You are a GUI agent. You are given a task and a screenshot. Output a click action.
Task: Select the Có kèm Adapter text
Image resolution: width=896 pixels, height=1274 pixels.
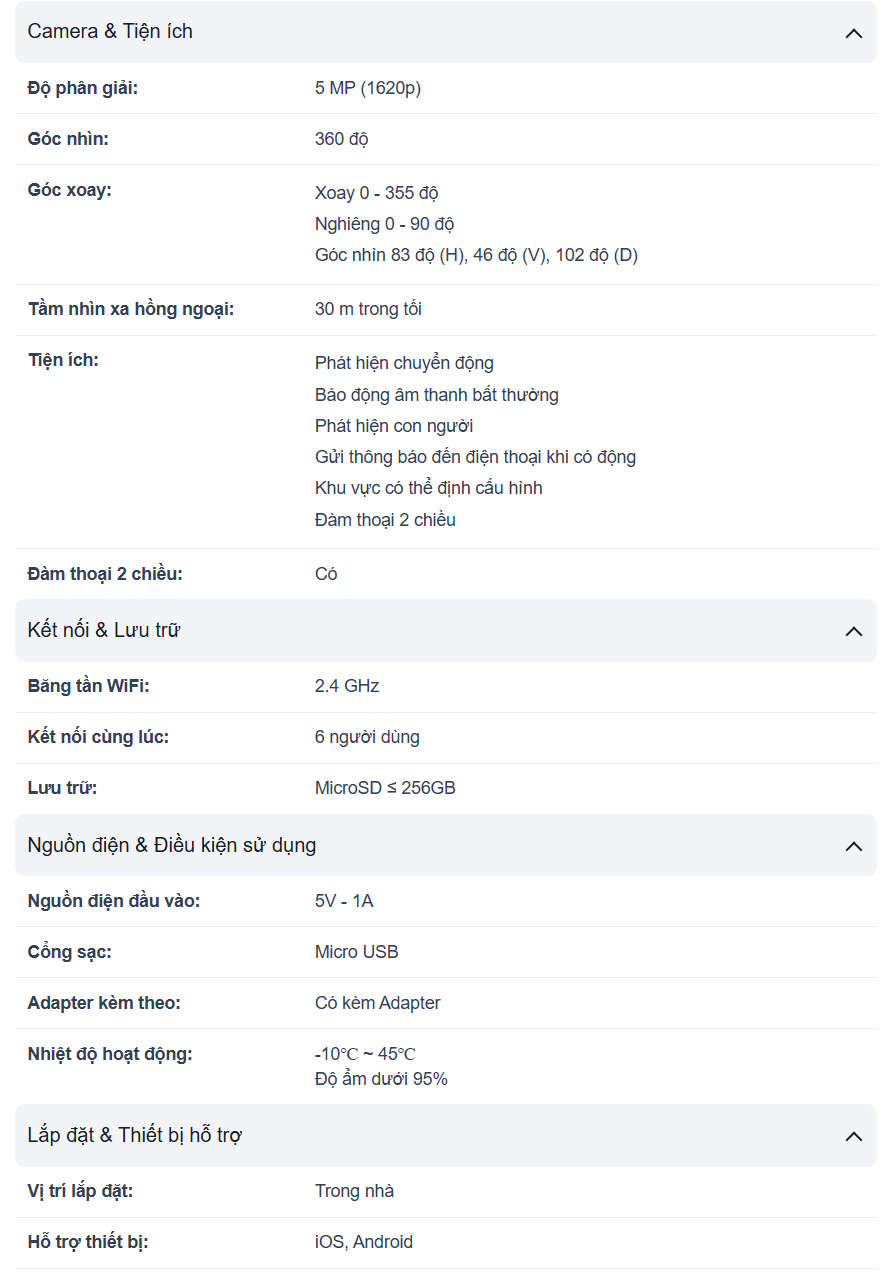click(x=377, y=1003)
